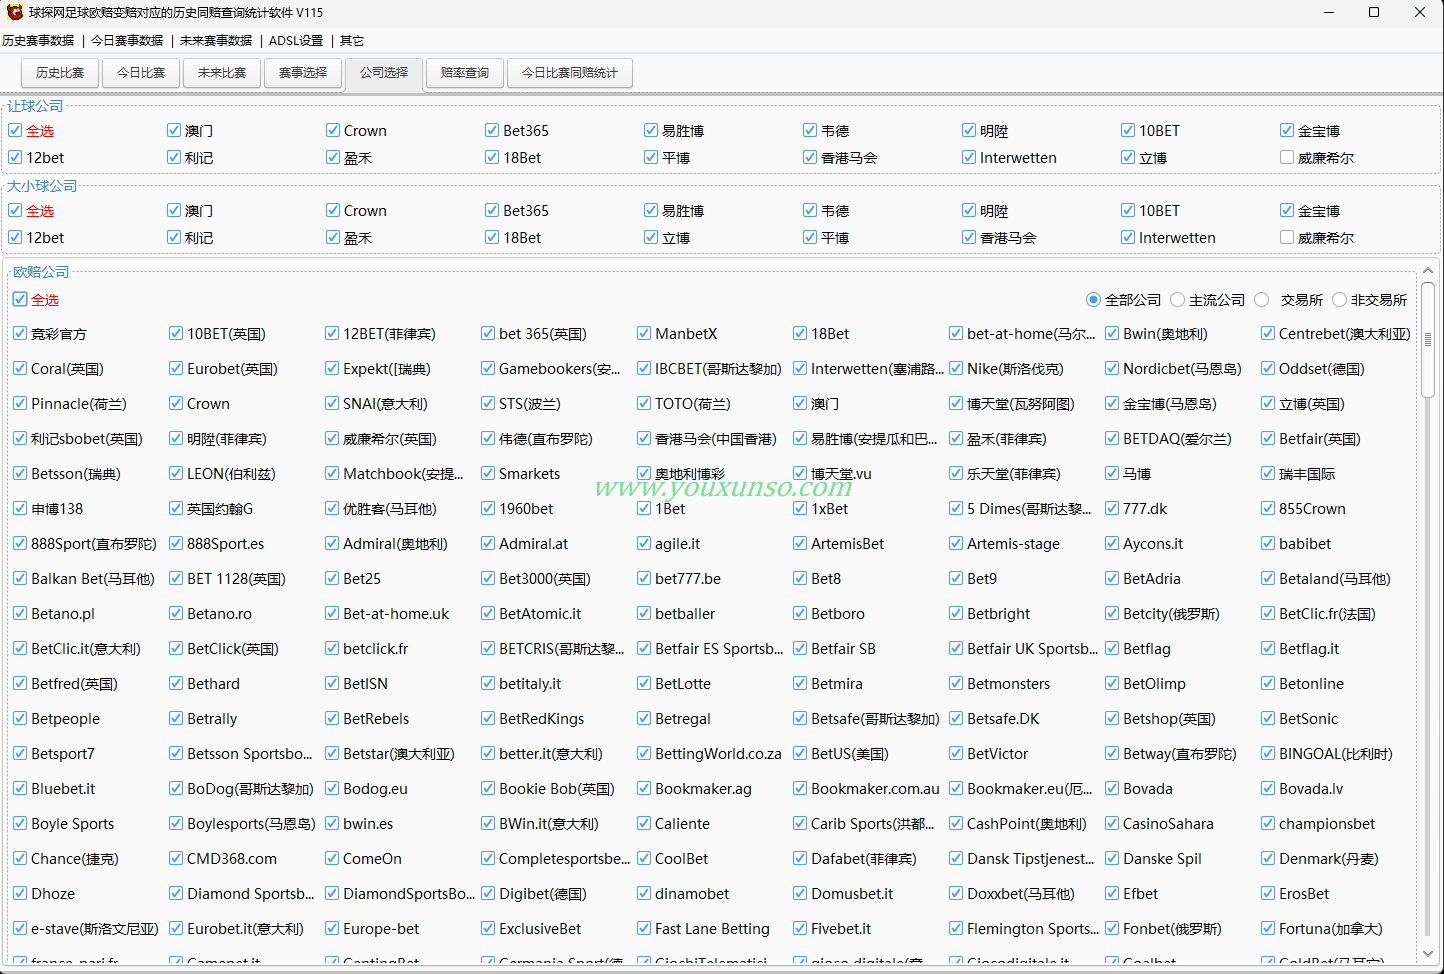1444x974 pixels.
Task: Open the ADSL设置 menu
Action: tap(296, 41)
